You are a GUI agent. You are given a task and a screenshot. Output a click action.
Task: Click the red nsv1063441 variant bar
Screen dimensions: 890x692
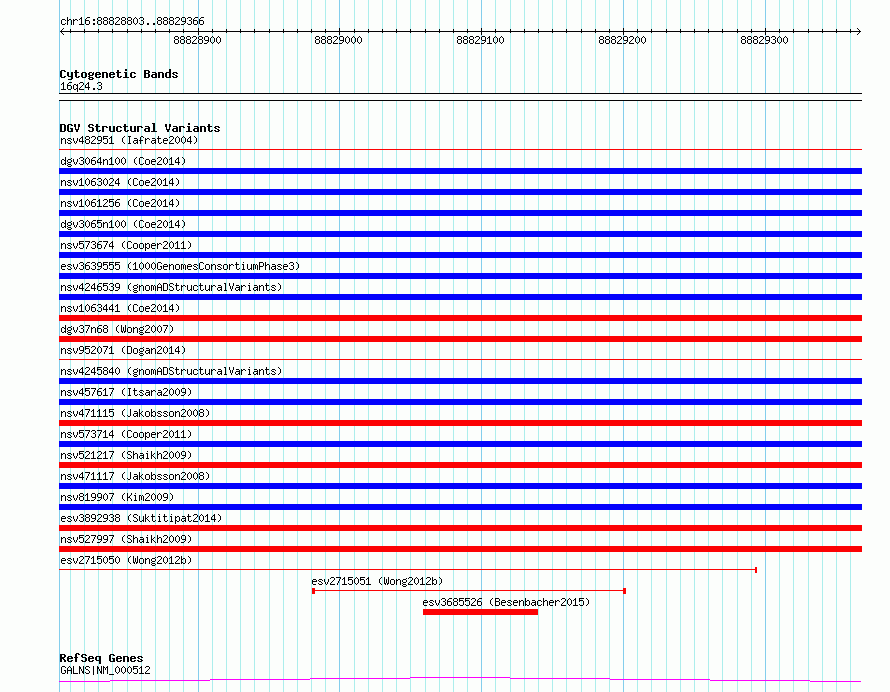pyautogui.click(x=460, y=318)
